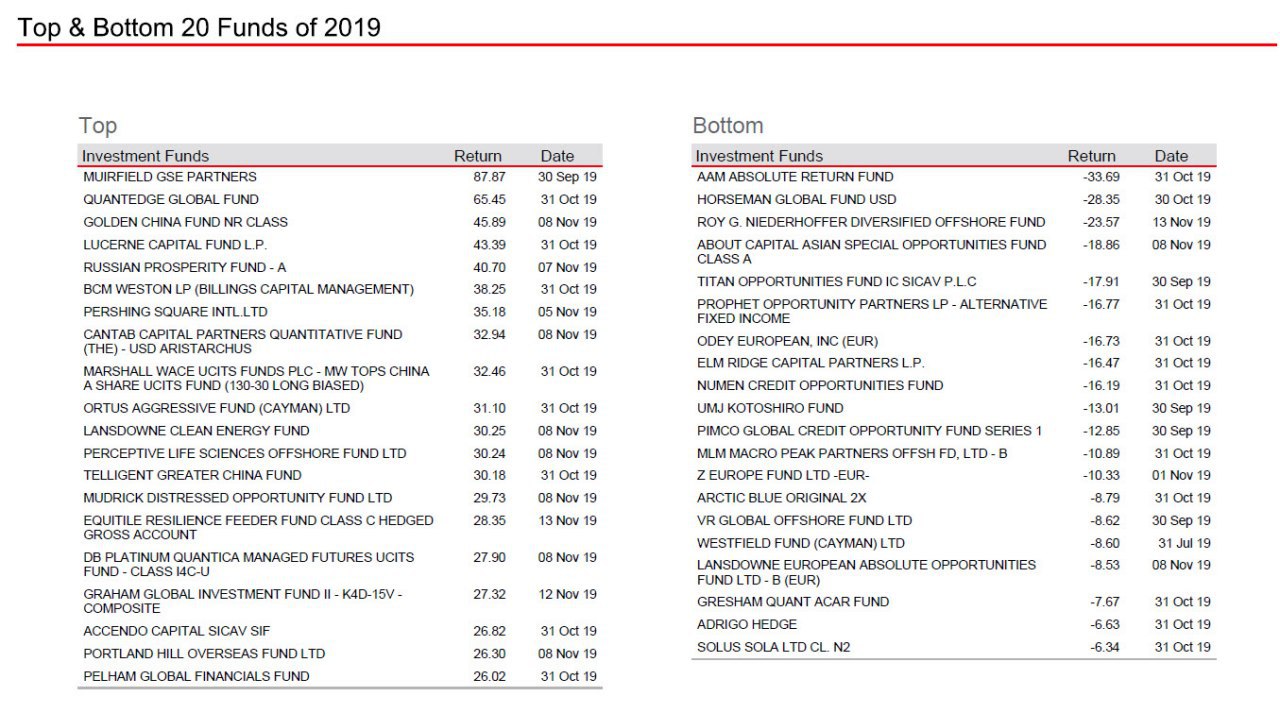Click the Bottom table 'Return' column header
The image size is (1280, 713).
[1091, 156]
